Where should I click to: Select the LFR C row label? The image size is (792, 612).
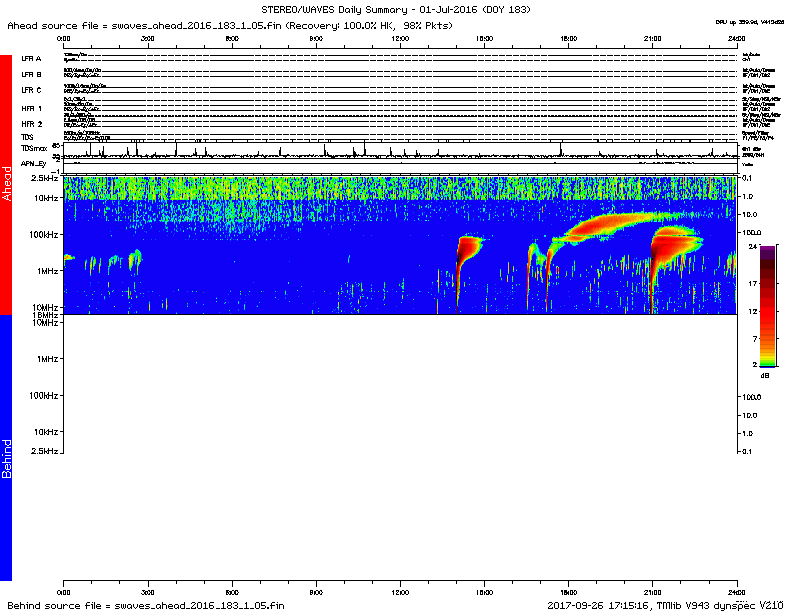31,91
